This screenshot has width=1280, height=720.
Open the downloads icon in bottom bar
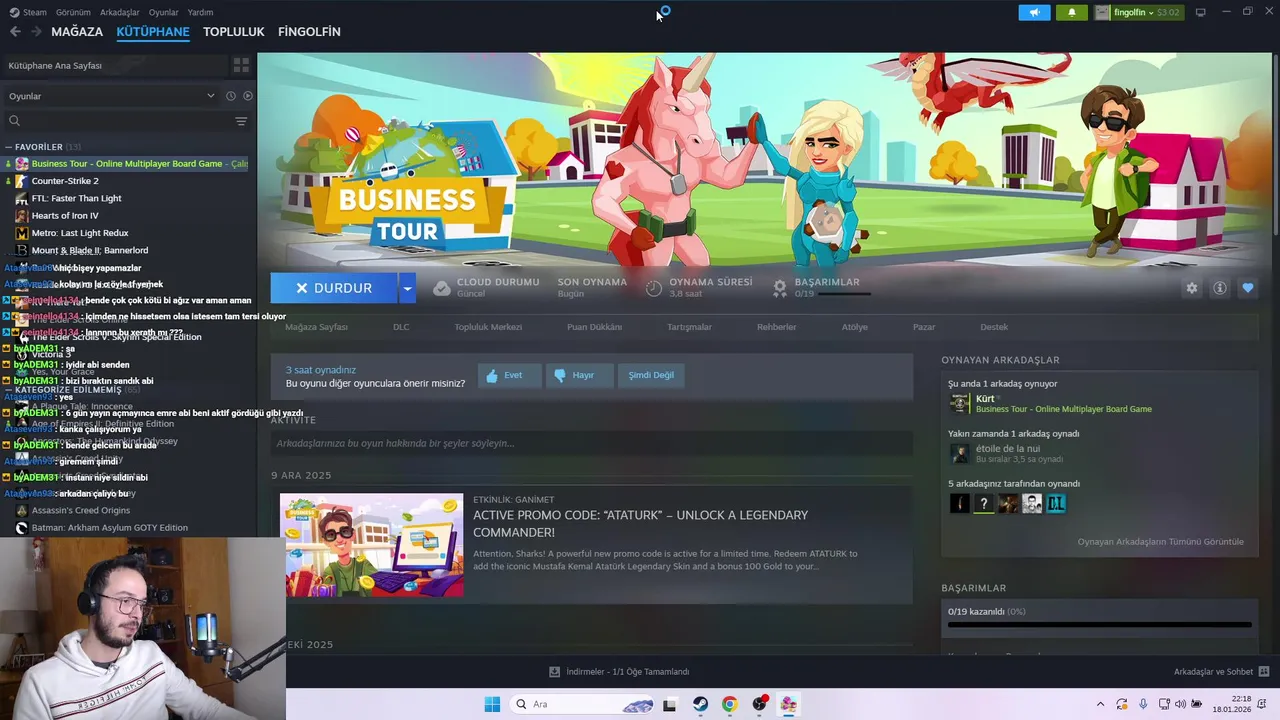pyautogui.click(x=554, y=672)
